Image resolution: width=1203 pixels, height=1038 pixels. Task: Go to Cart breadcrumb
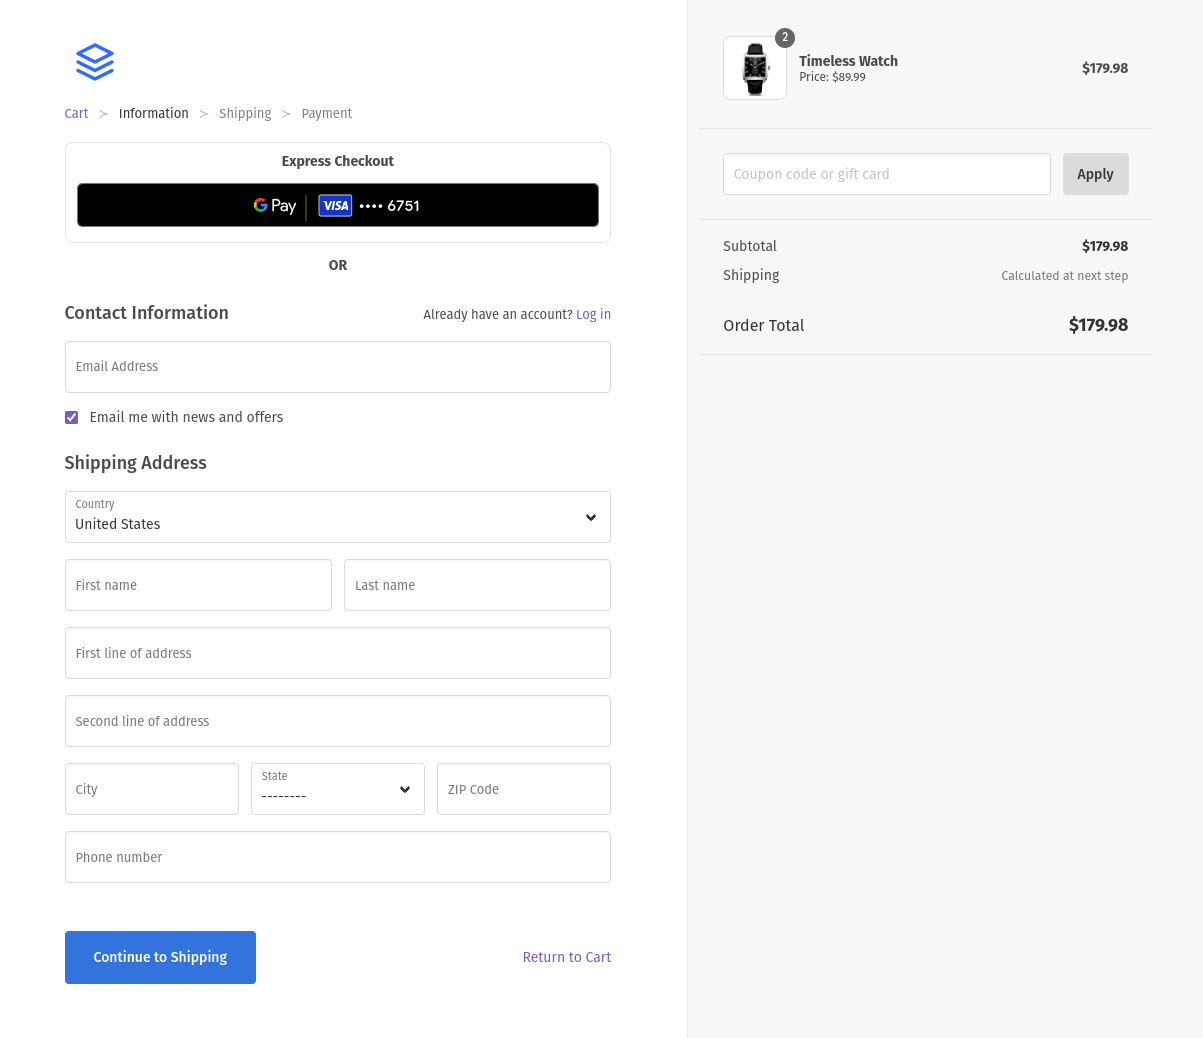[x=76, y=114]
